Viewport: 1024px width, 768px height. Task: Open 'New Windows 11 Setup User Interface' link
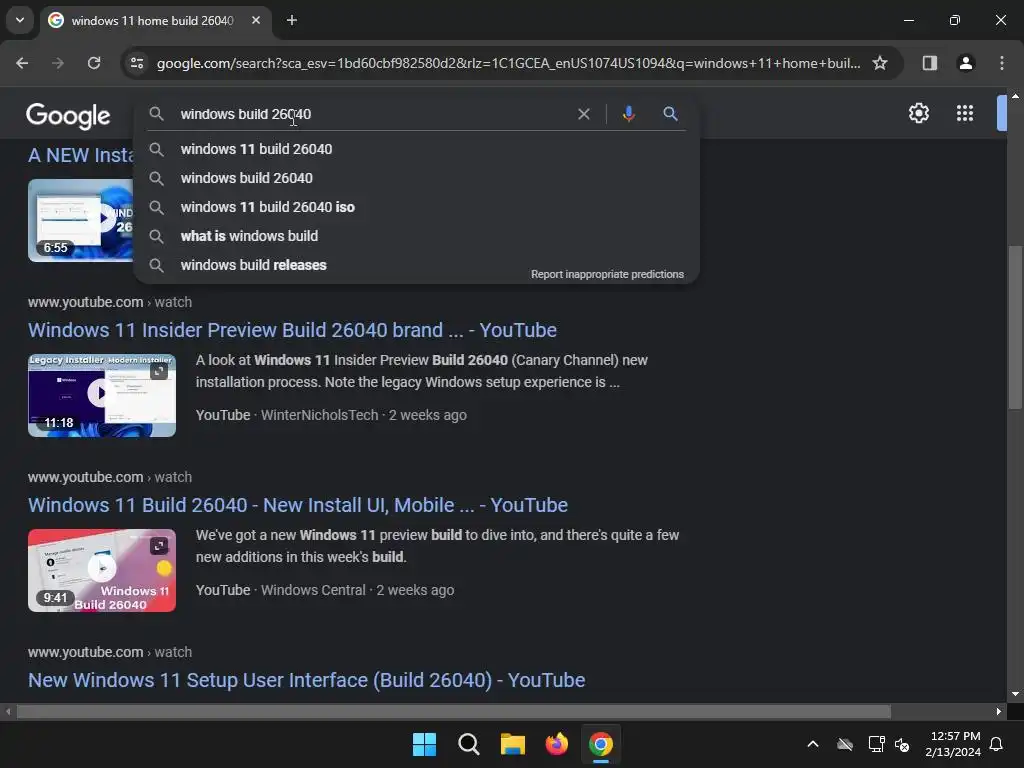[306, 680]
